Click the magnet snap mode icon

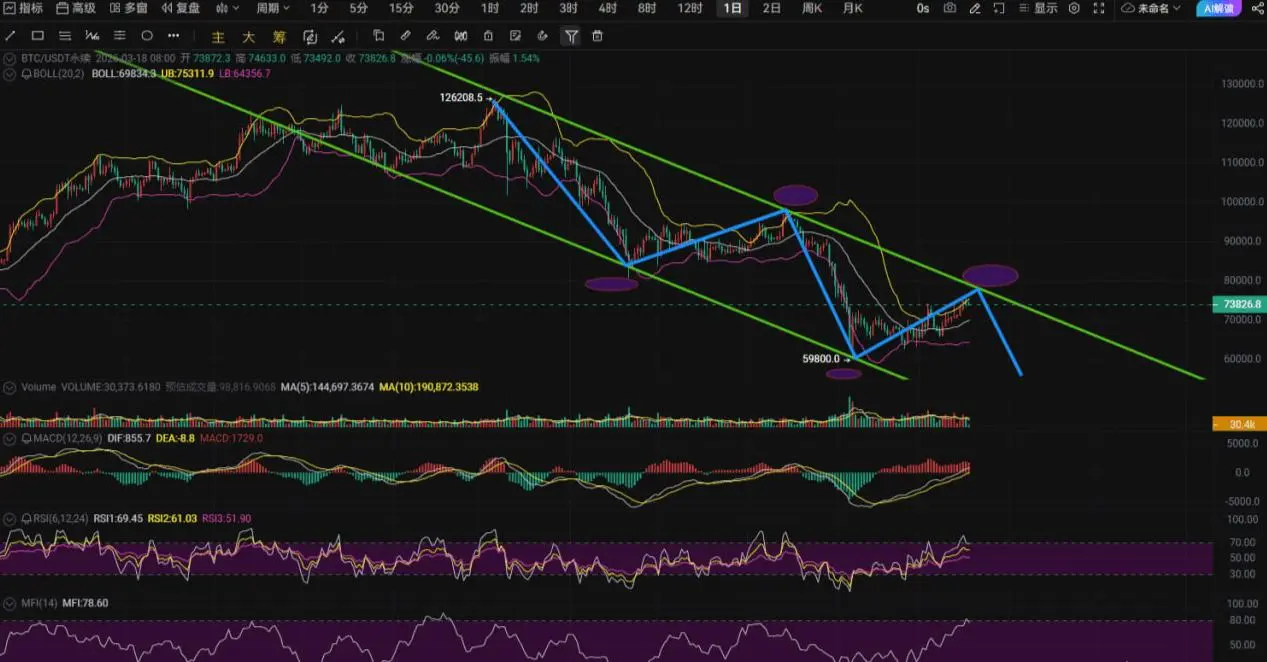[460, 36]
